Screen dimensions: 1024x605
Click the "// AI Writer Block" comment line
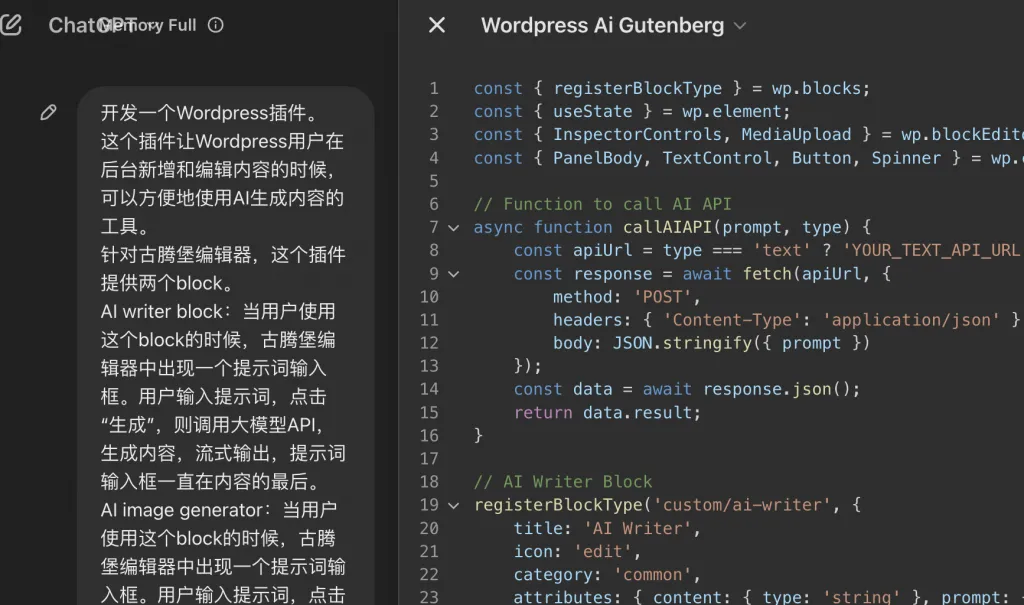click(x=562, y=482)
